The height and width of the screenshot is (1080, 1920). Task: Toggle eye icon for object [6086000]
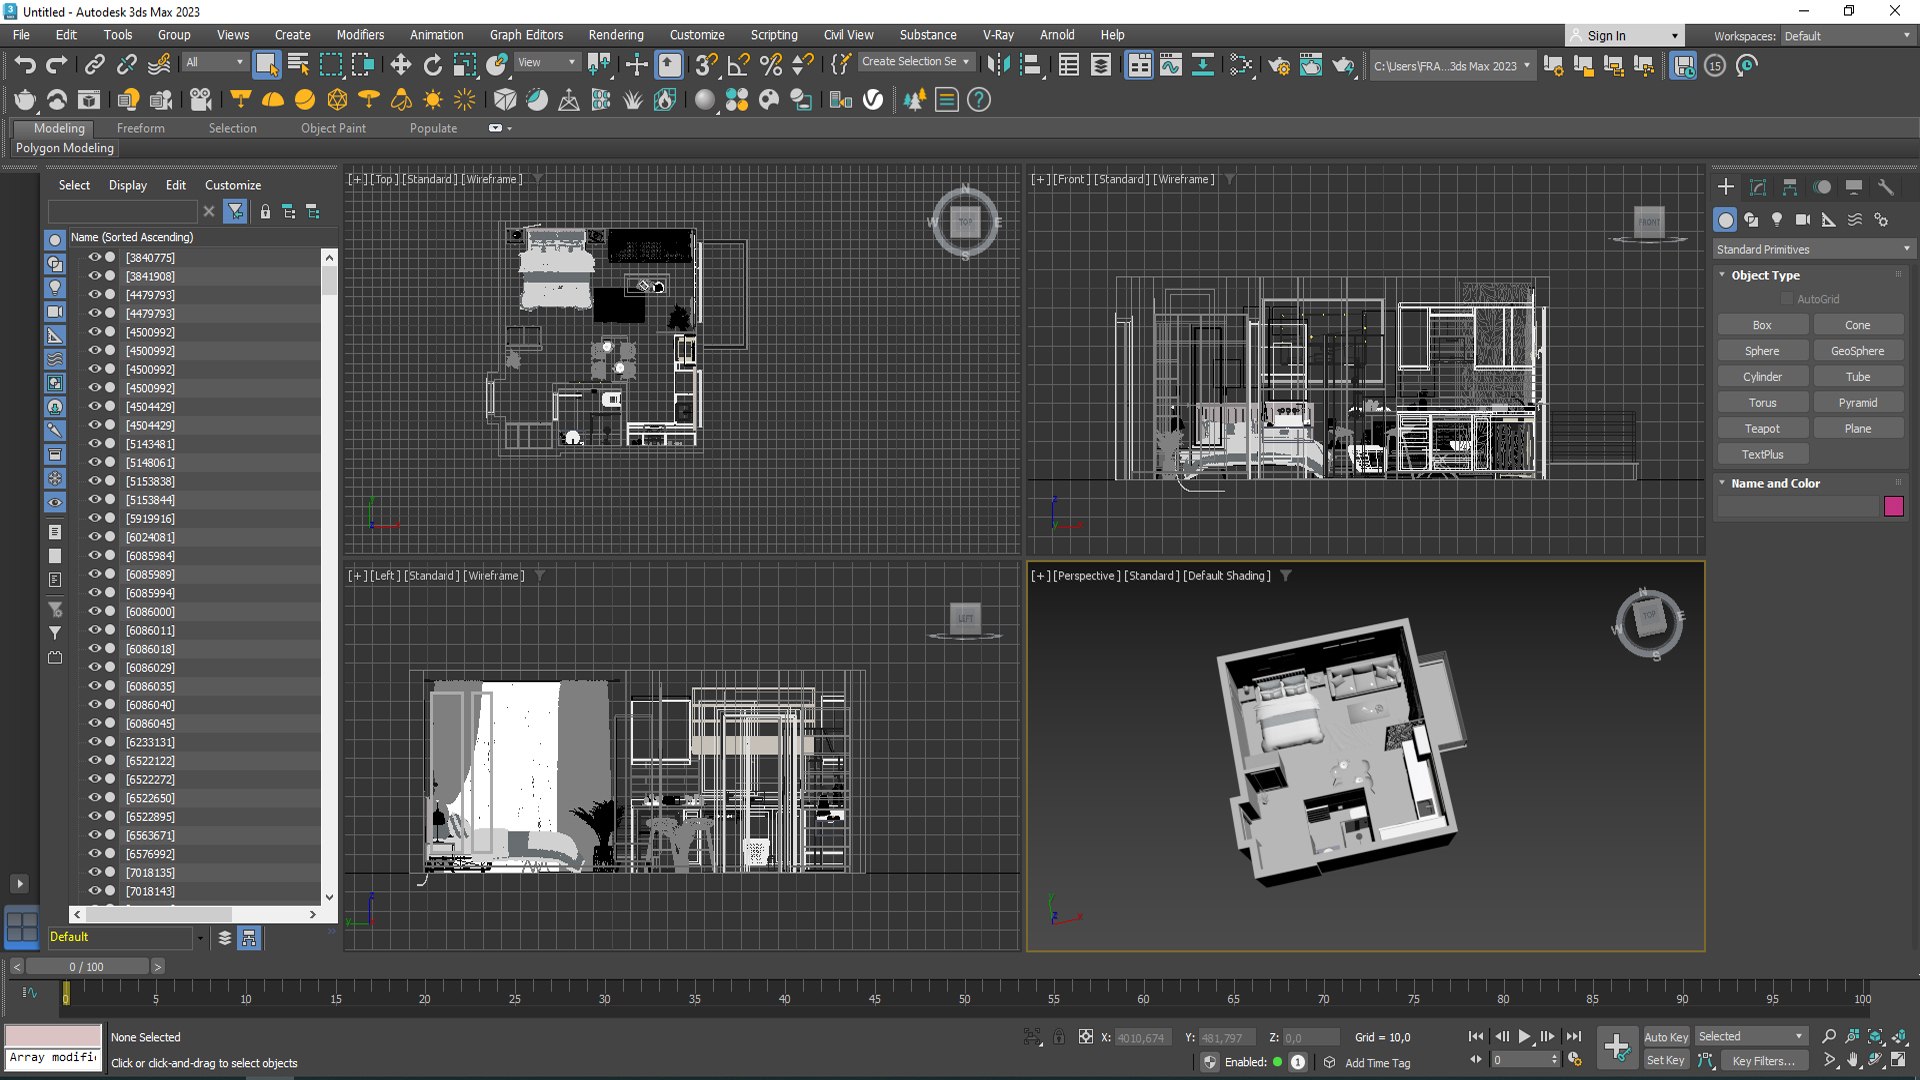tap(95, 611)
